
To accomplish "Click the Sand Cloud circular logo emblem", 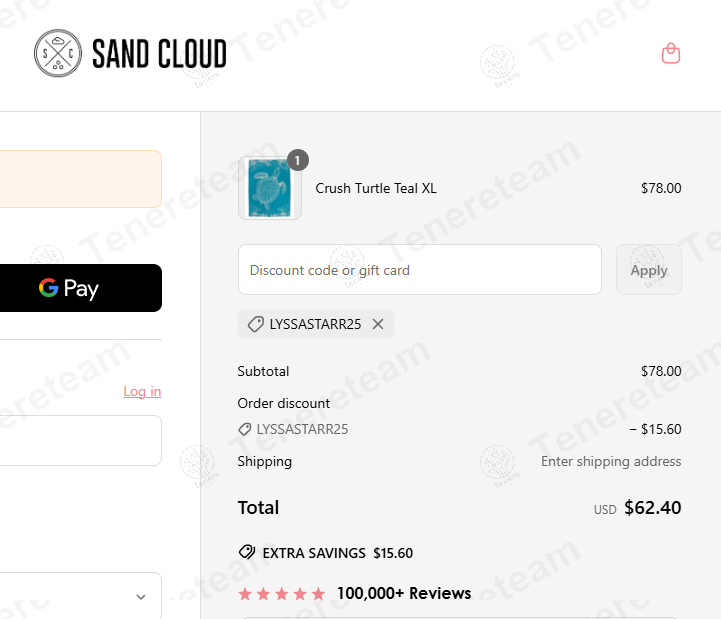I will pos(60,53).
